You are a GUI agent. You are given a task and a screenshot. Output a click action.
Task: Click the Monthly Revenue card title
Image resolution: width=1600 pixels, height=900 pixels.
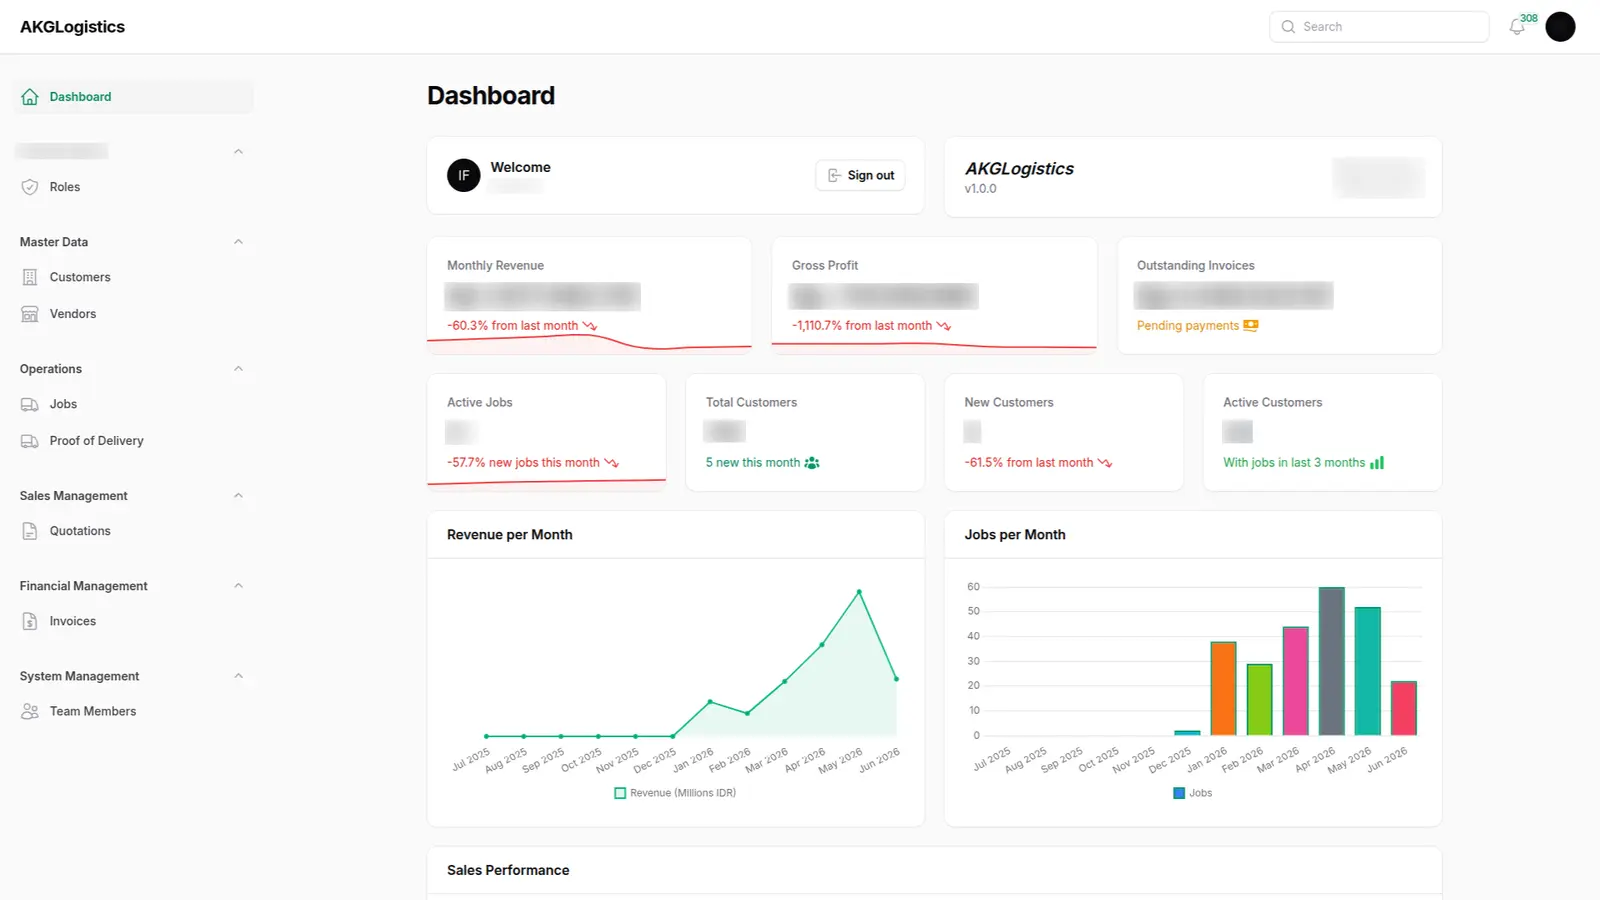(495, 266)
